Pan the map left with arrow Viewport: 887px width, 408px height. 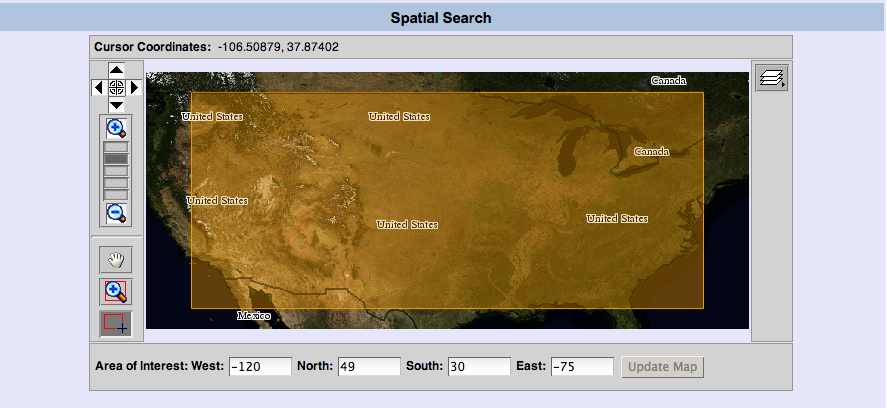click(x=98, y=88)
